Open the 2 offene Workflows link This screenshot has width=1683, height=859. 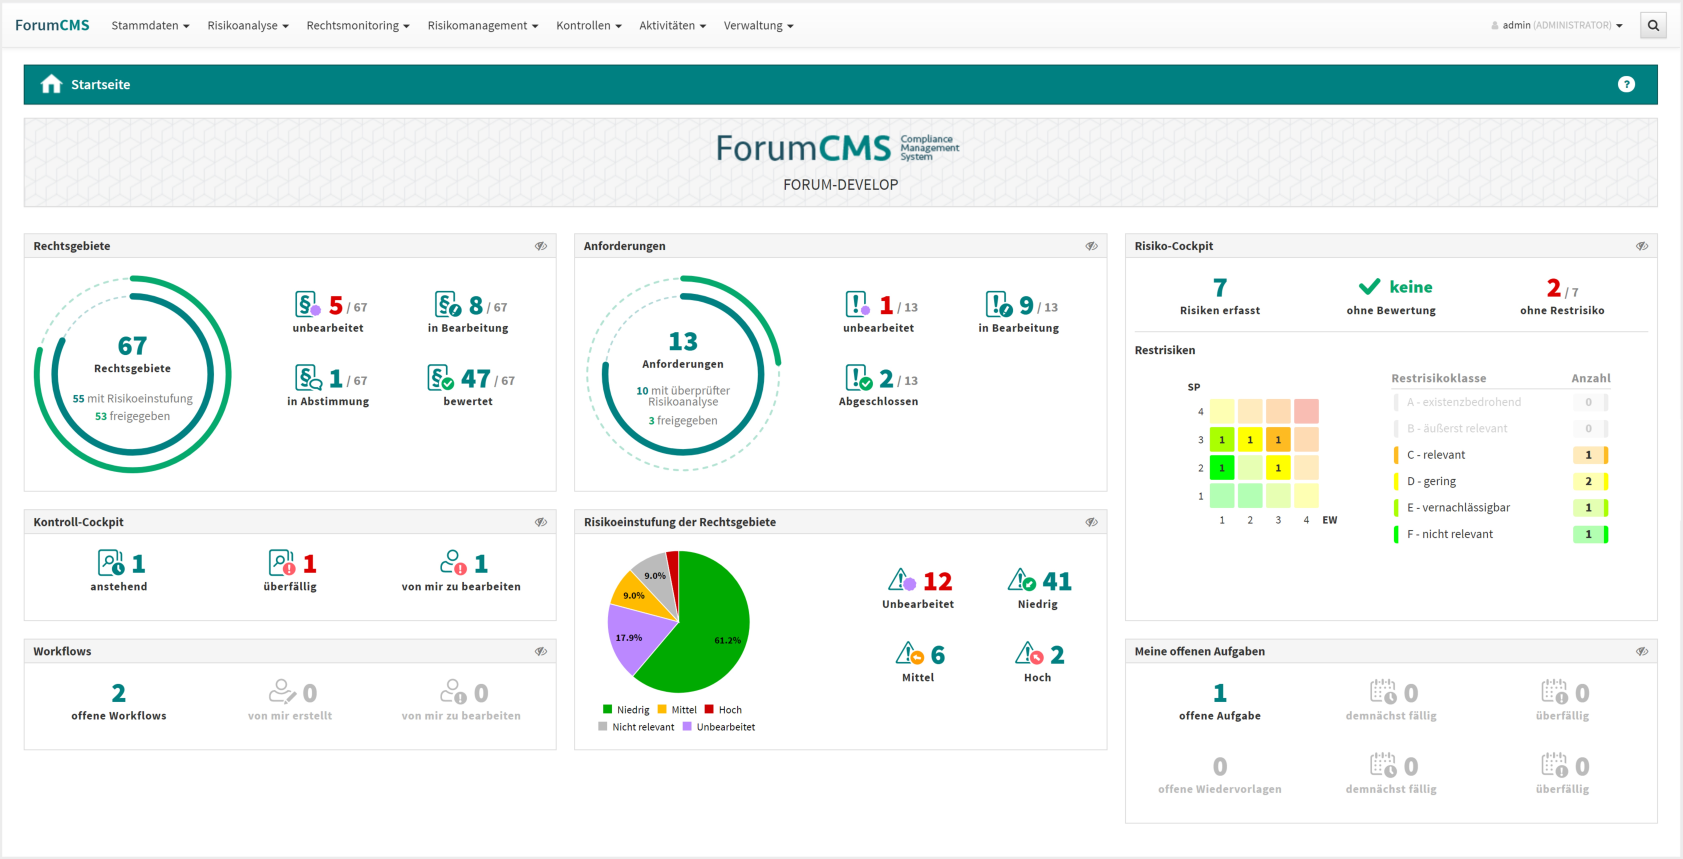point(119,701)
